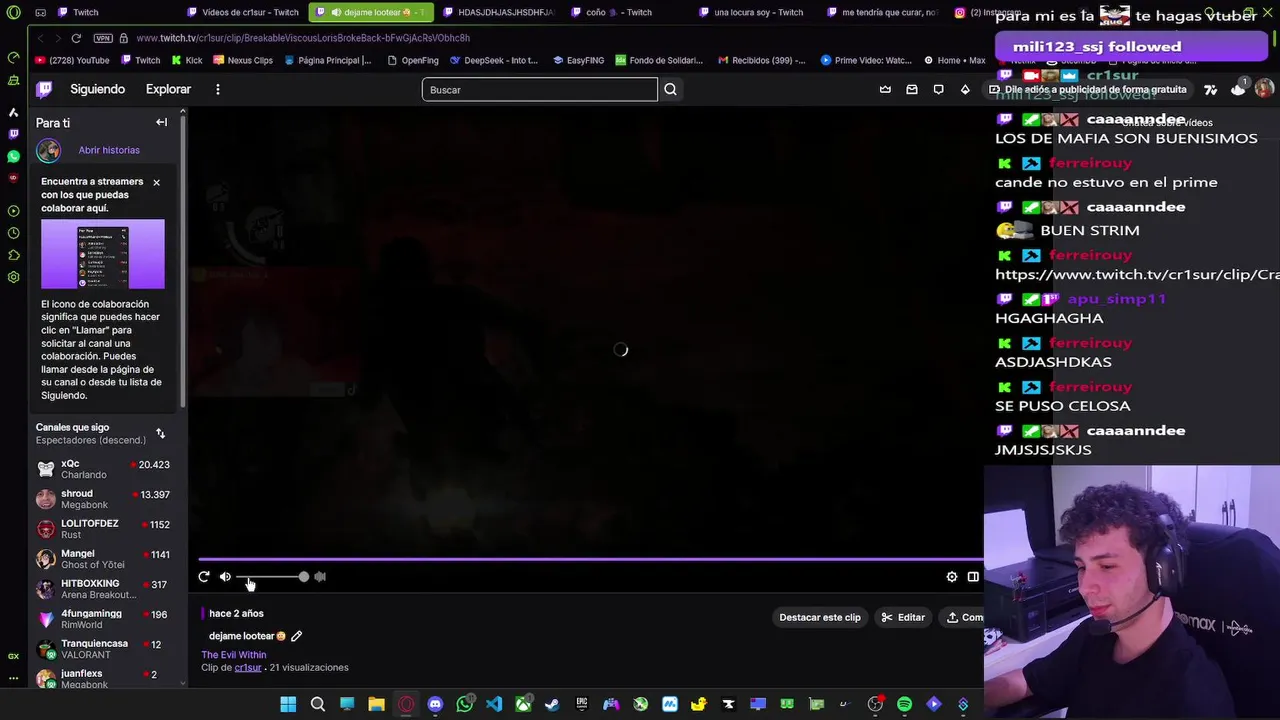Open whispers chat bubble icon
Screen dimensions: 1280x720
(938, 89)
